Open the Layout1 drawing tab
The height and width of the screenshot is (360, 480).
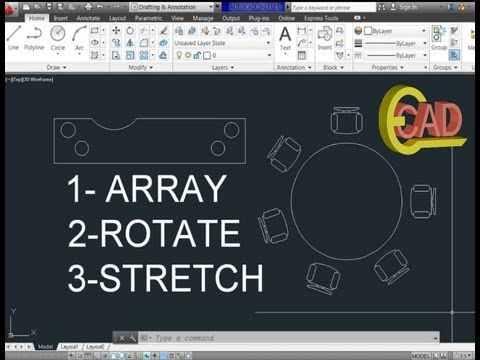pos(70,347)
